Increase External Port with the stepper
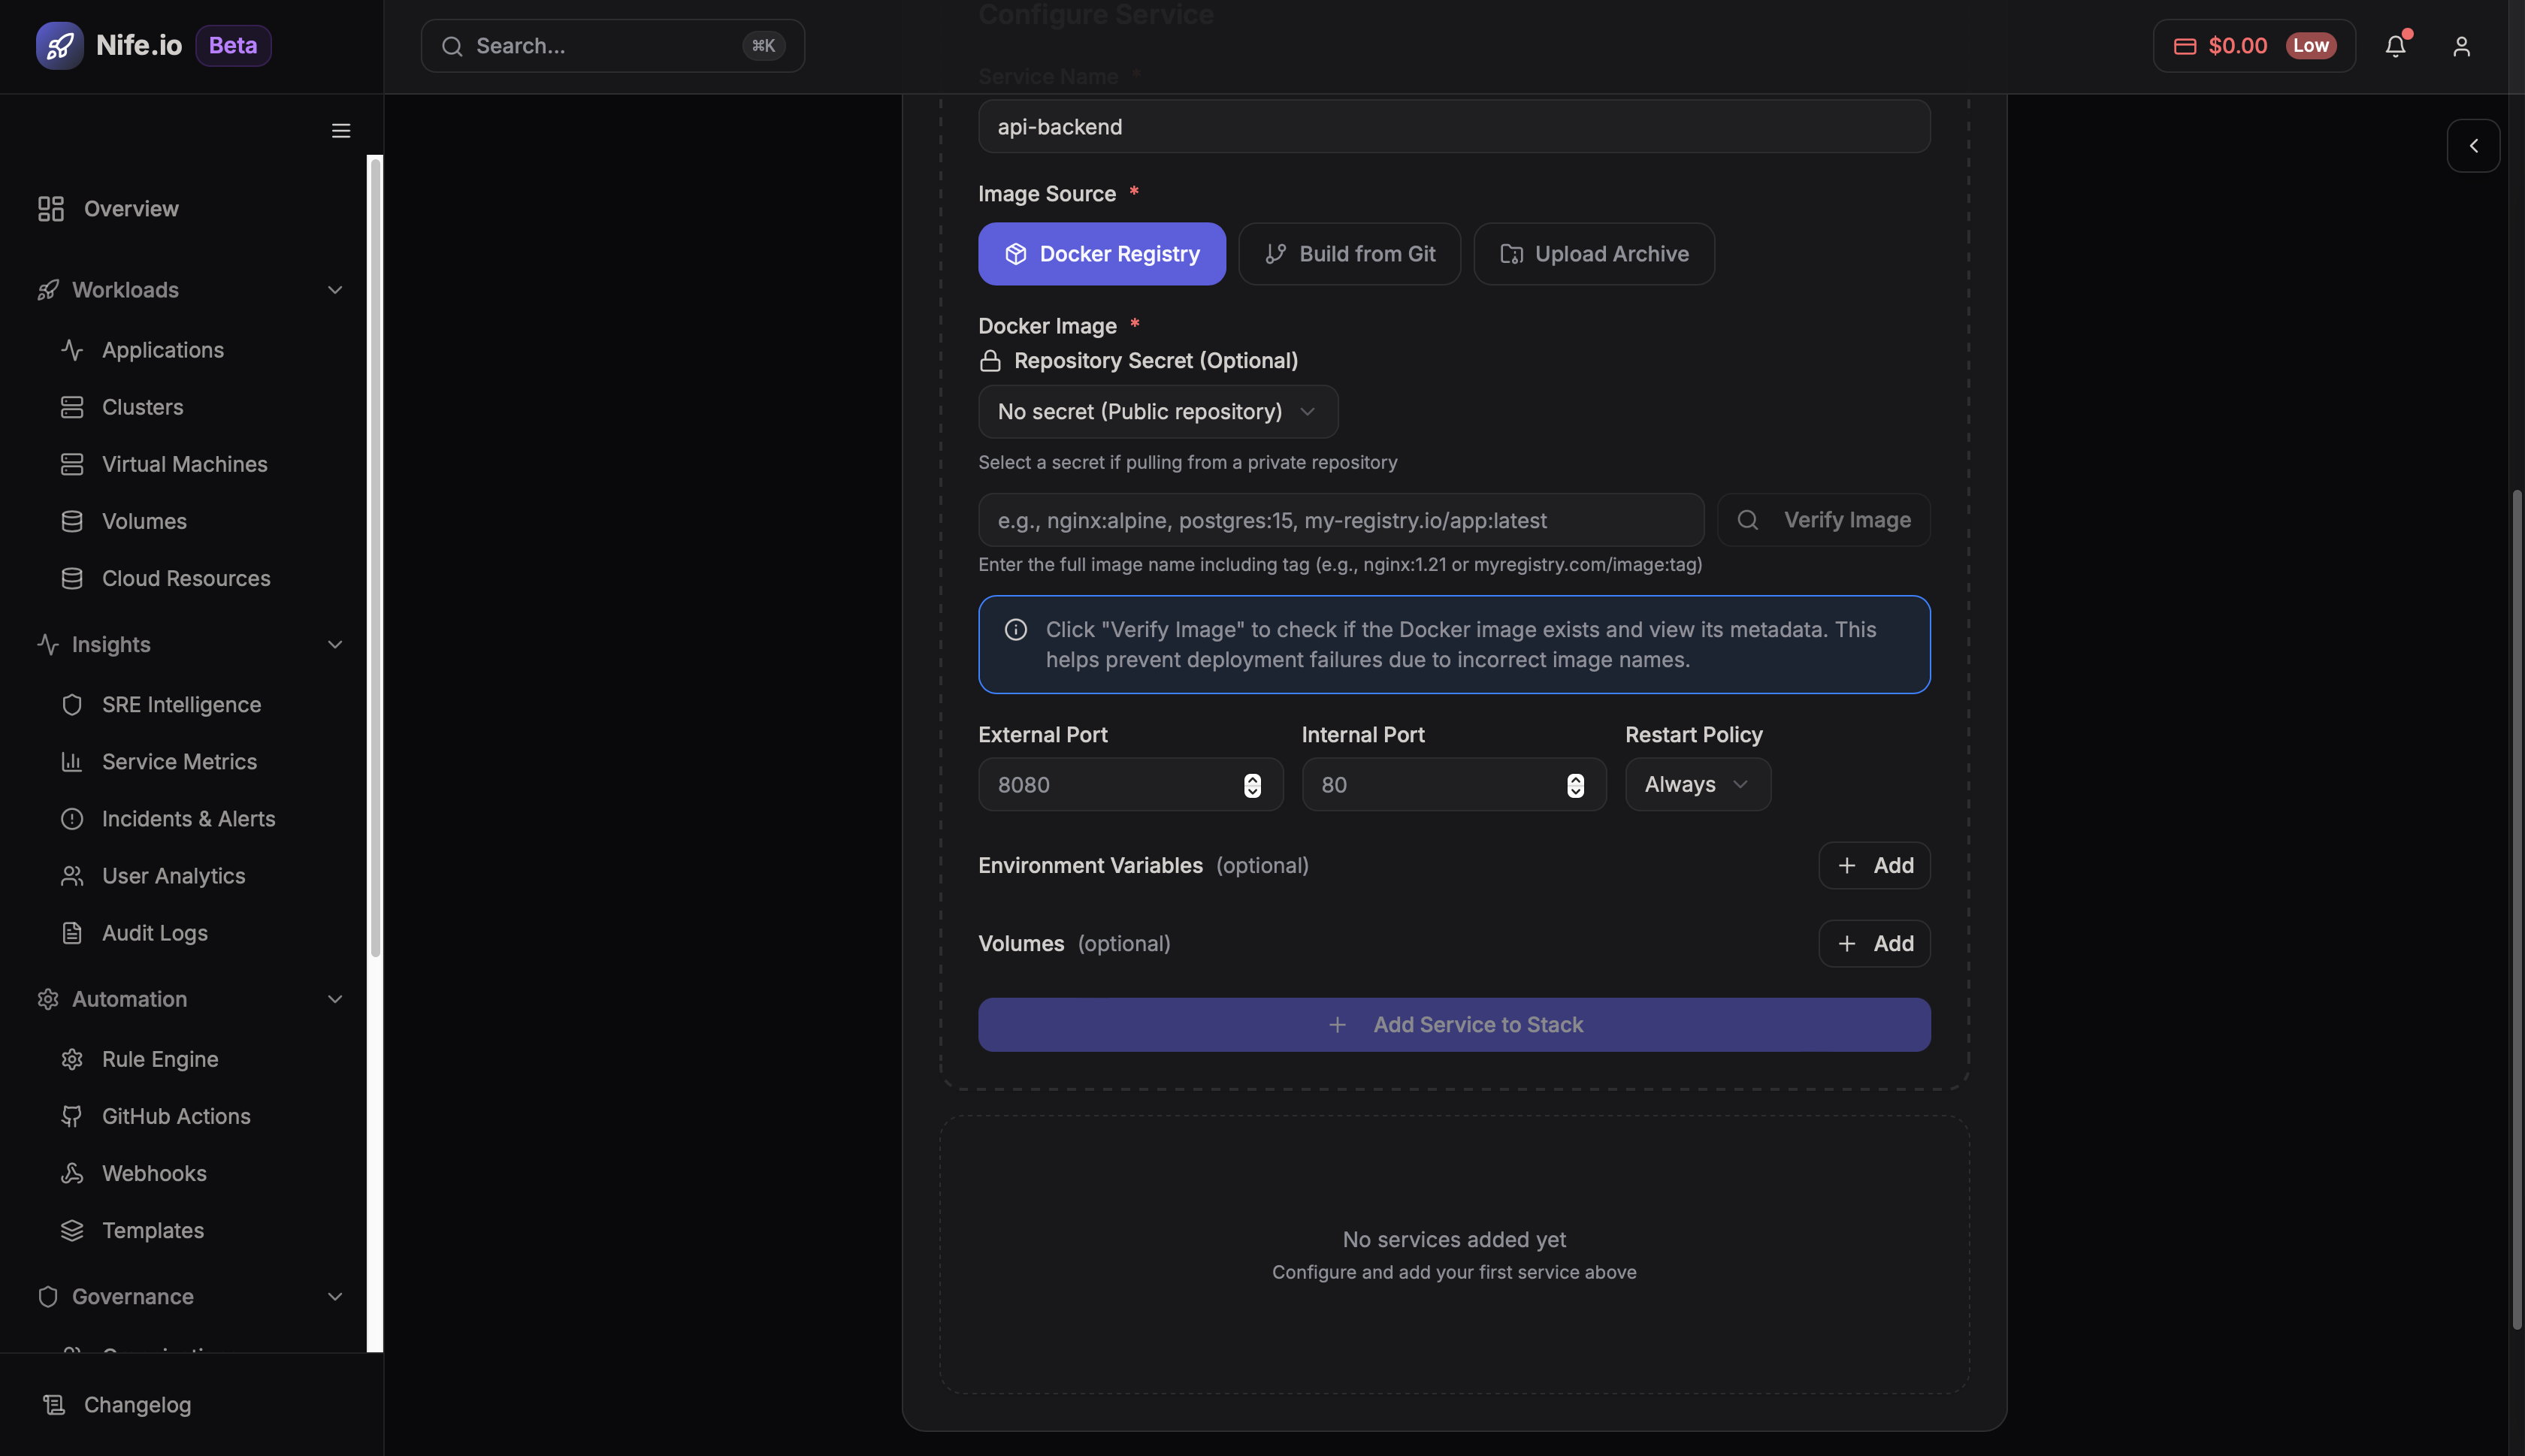The image size is (2525, 1456). coord(1253,778)
